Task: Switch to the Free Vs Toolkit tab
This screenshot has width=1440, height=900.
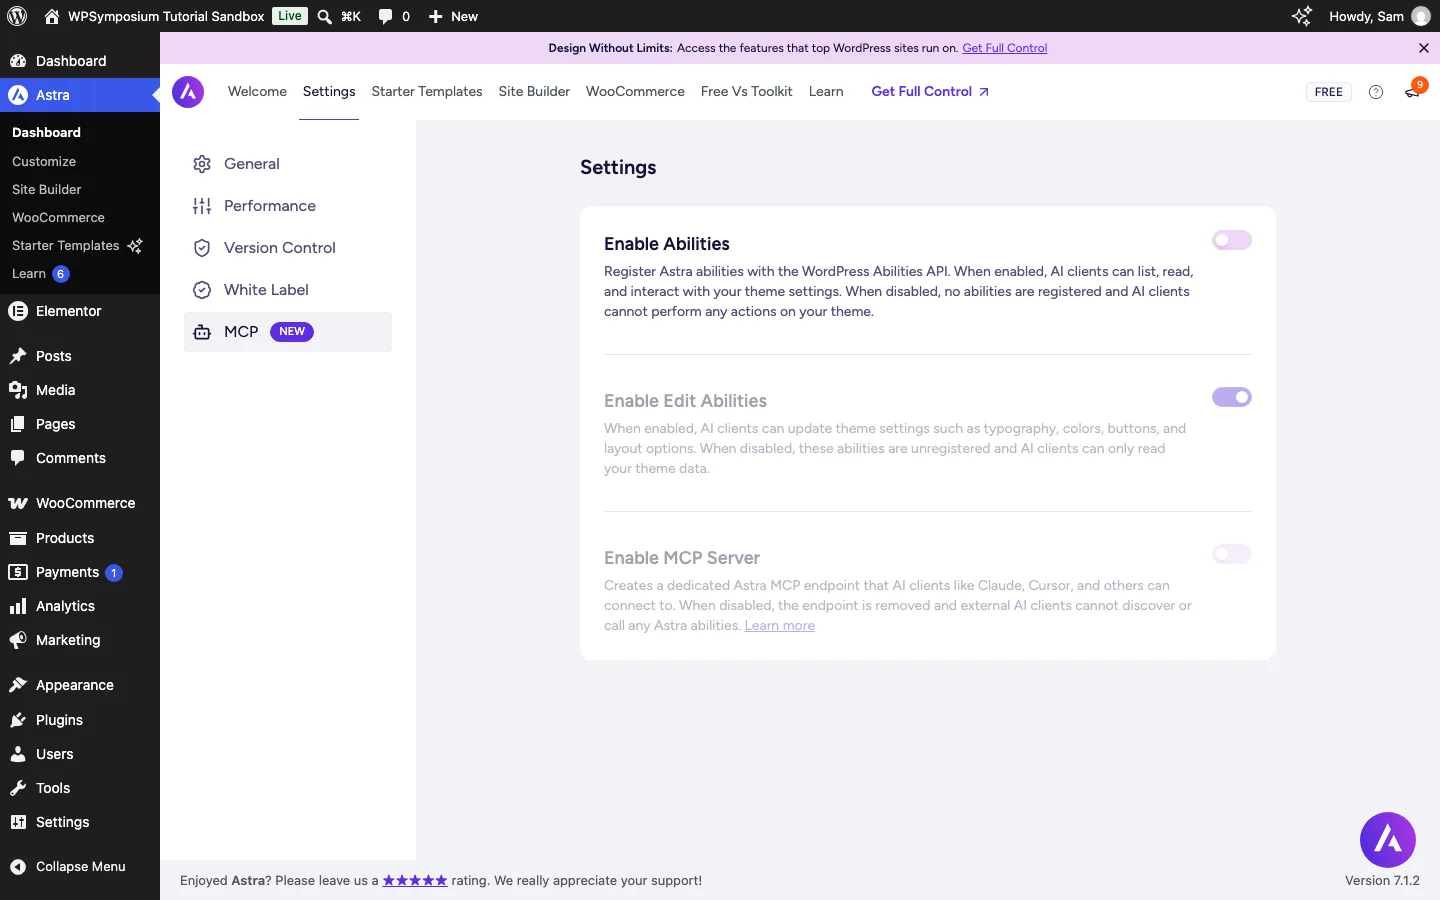Action: (746, 91)
